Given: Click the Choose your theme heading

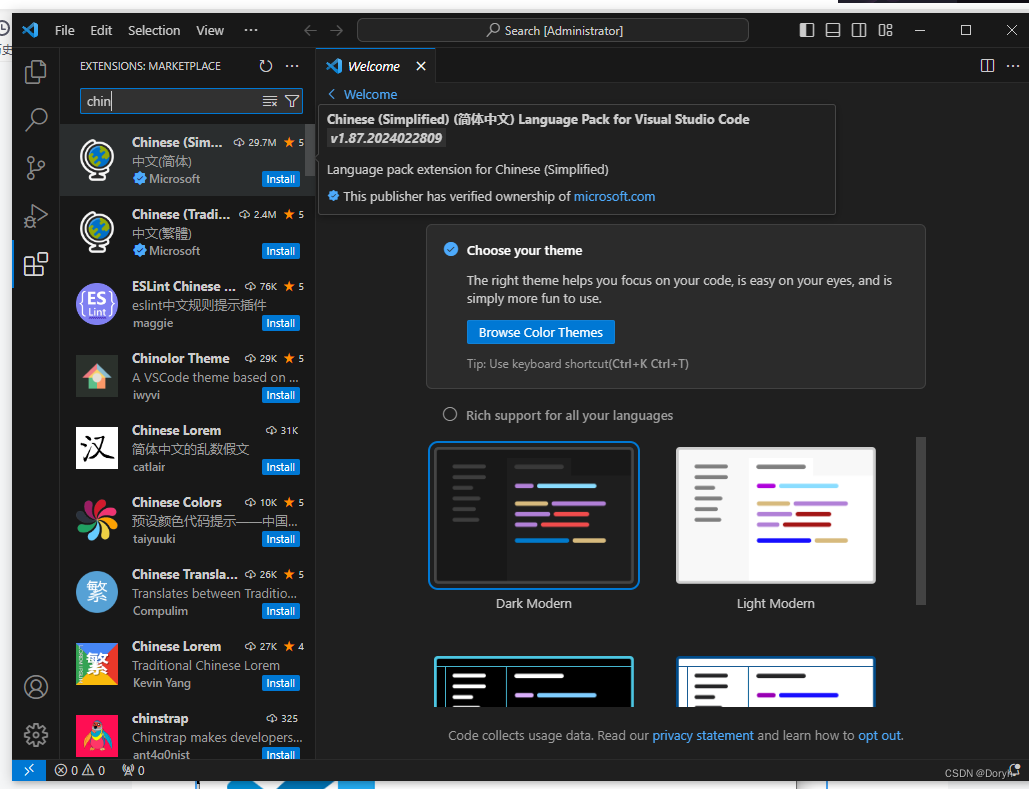Looking at the screenshot, I should 524,250.
